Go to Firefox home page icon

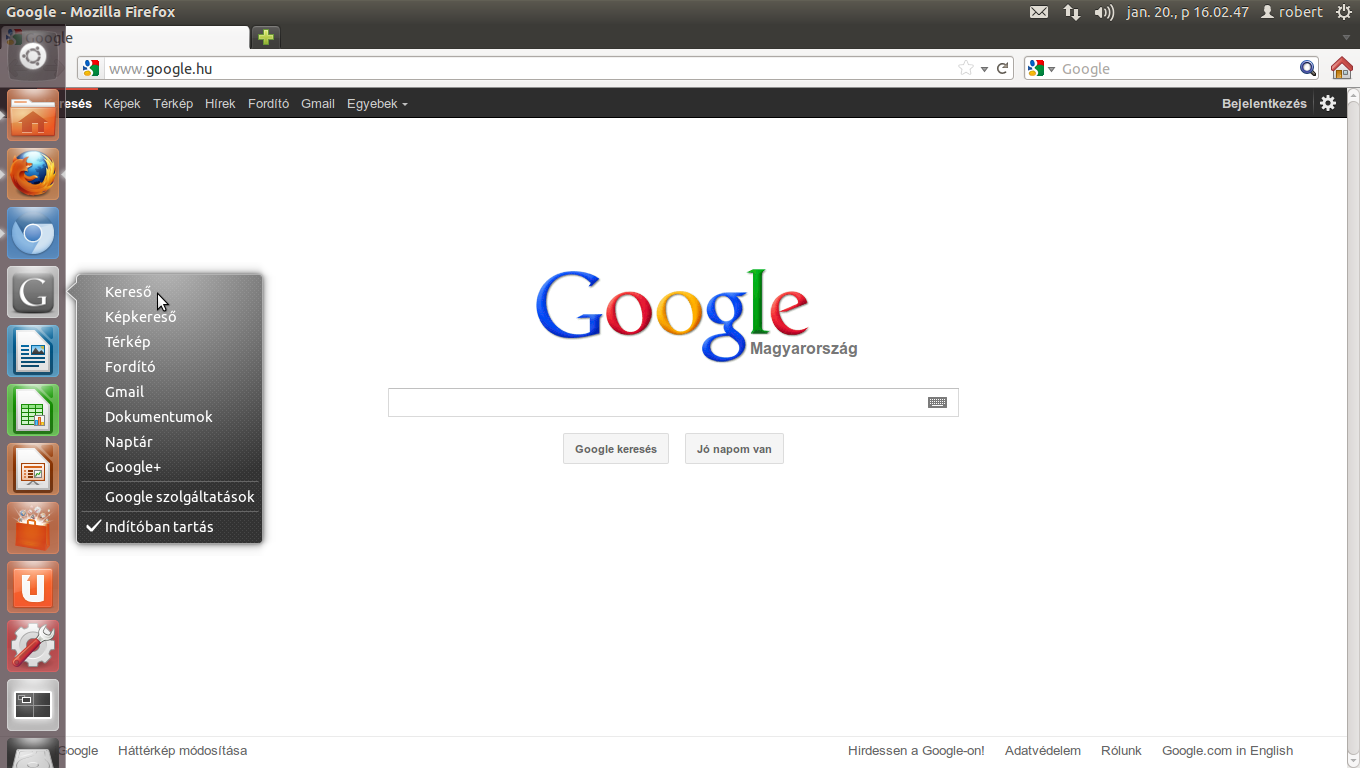[x=1342, y=69]
